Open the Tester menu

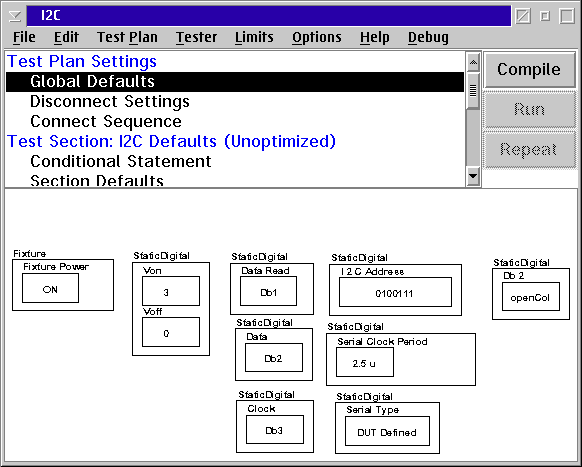[x=196, y=37]
